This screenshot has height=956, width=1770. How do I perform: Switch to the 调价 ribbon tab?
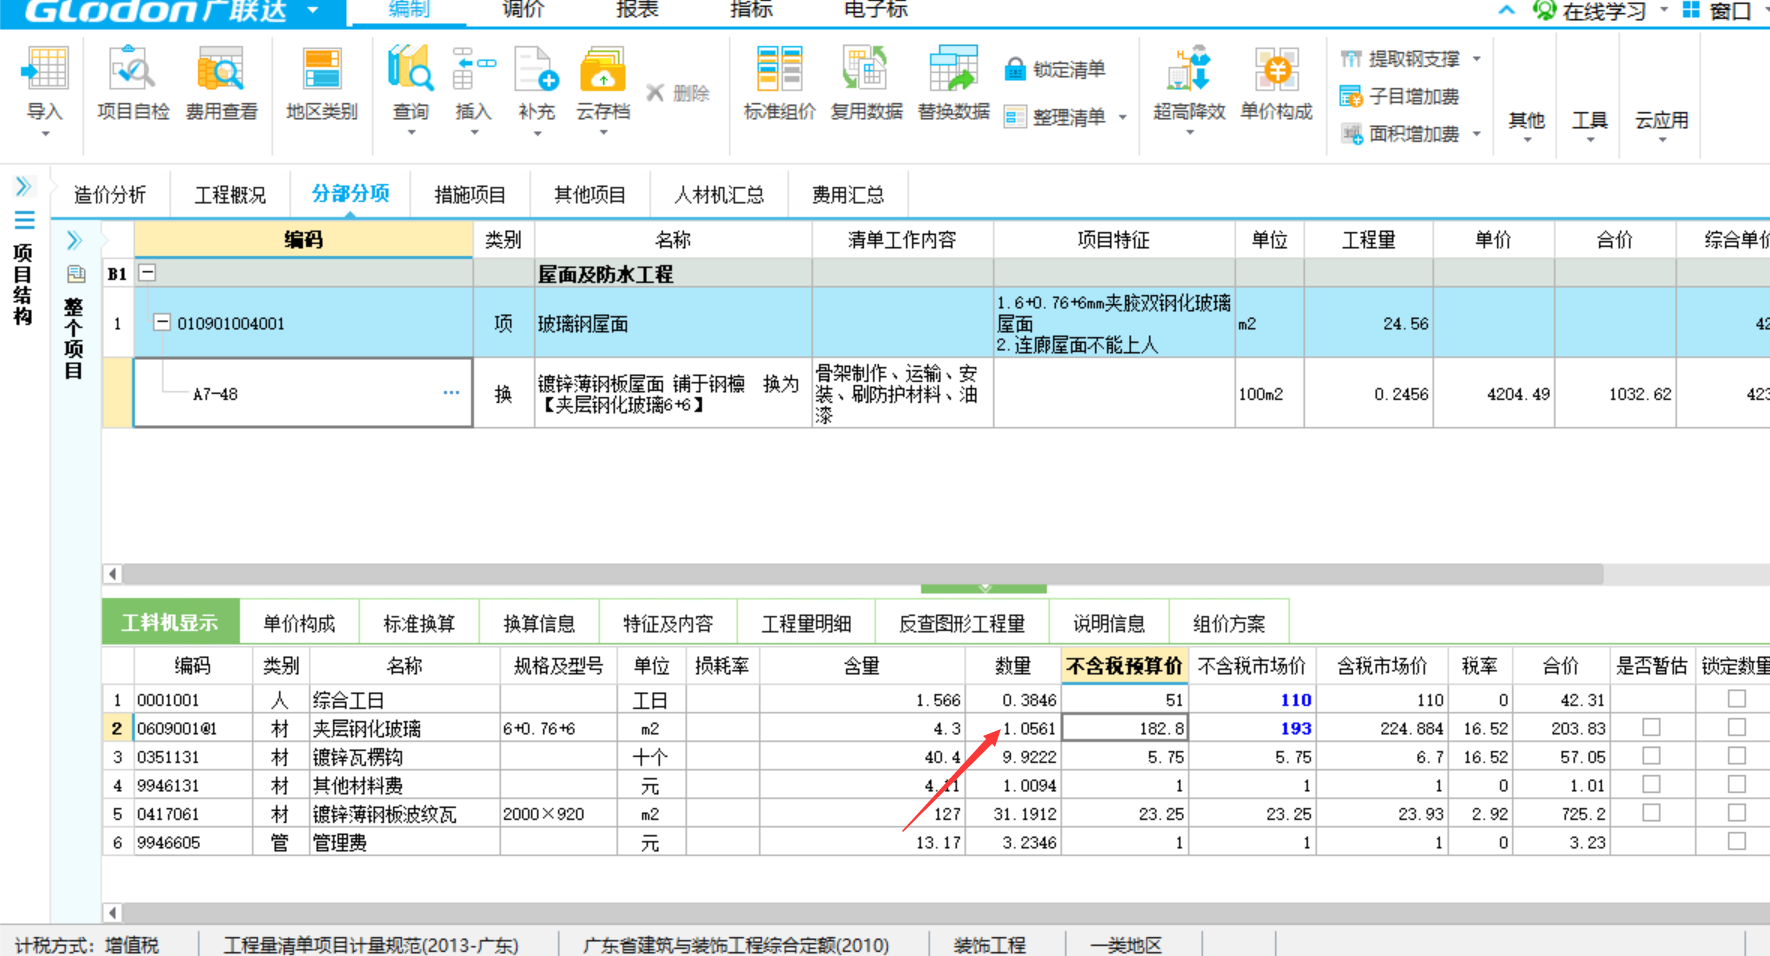click(x=522, y=10)
